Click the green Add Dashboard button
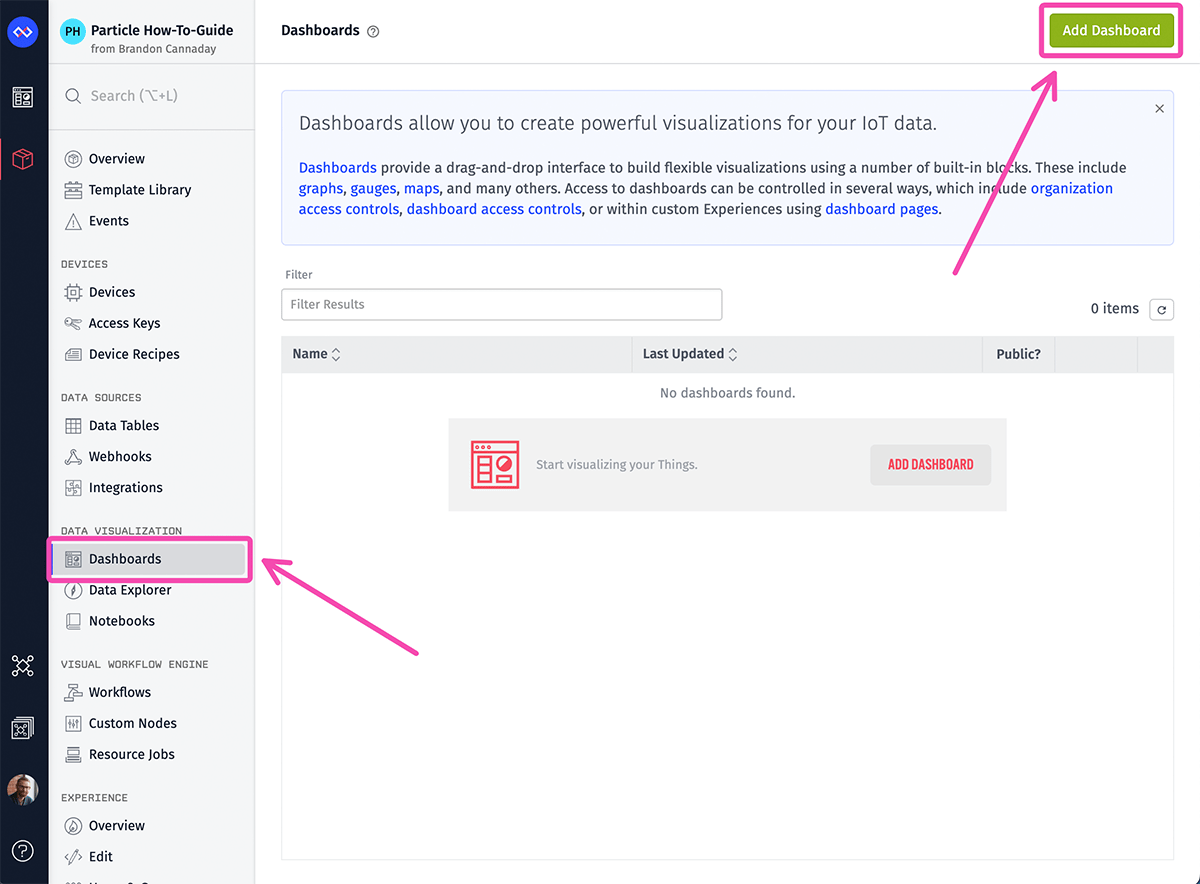Image resolution: width=1200 pixels, height=884 pixels. click(x=1111, y=31)
